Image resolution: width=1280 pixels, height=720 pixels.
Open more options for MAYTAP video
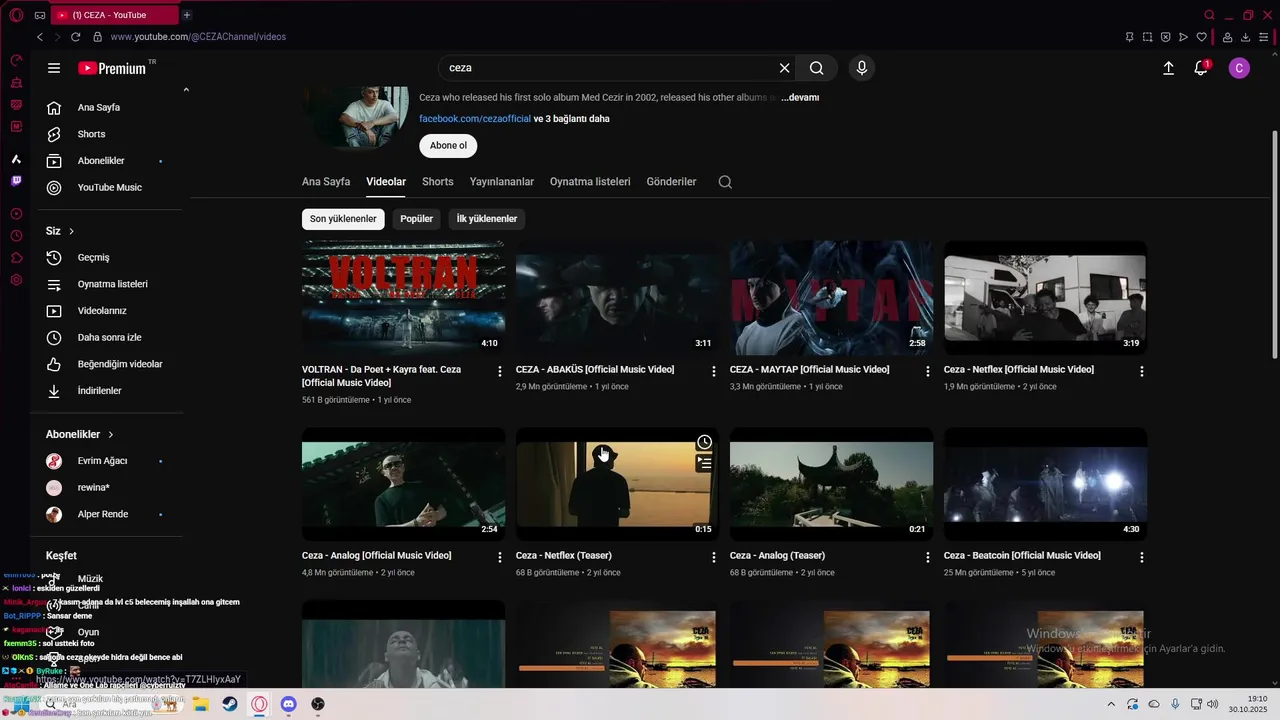pos(928,371)
